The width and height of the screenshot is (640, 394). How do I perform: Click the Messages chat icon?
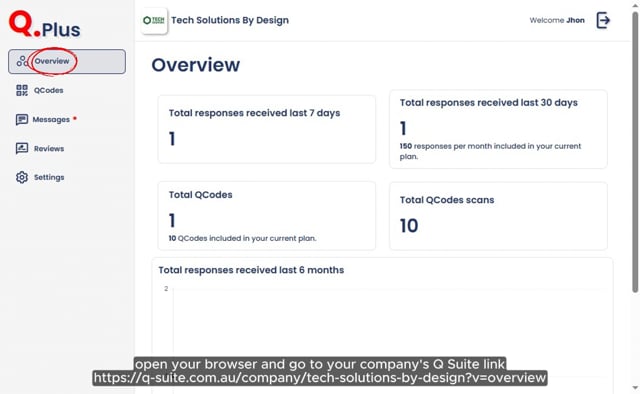(22, 119)
